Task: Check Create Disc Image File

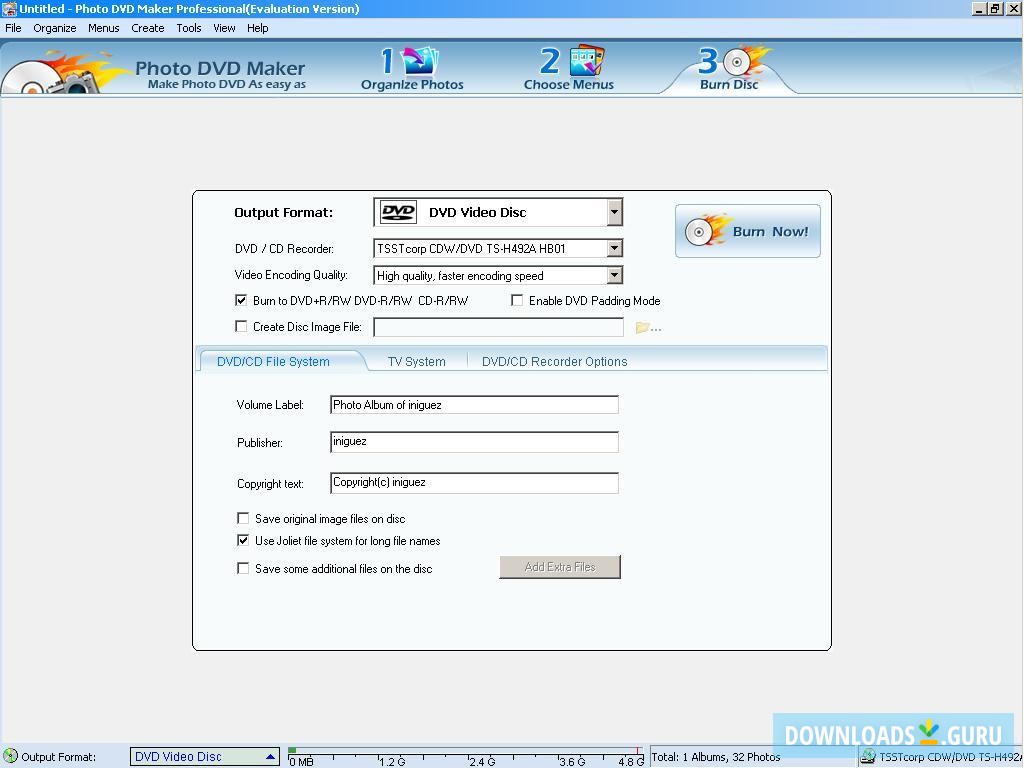Action: (241, 326)
